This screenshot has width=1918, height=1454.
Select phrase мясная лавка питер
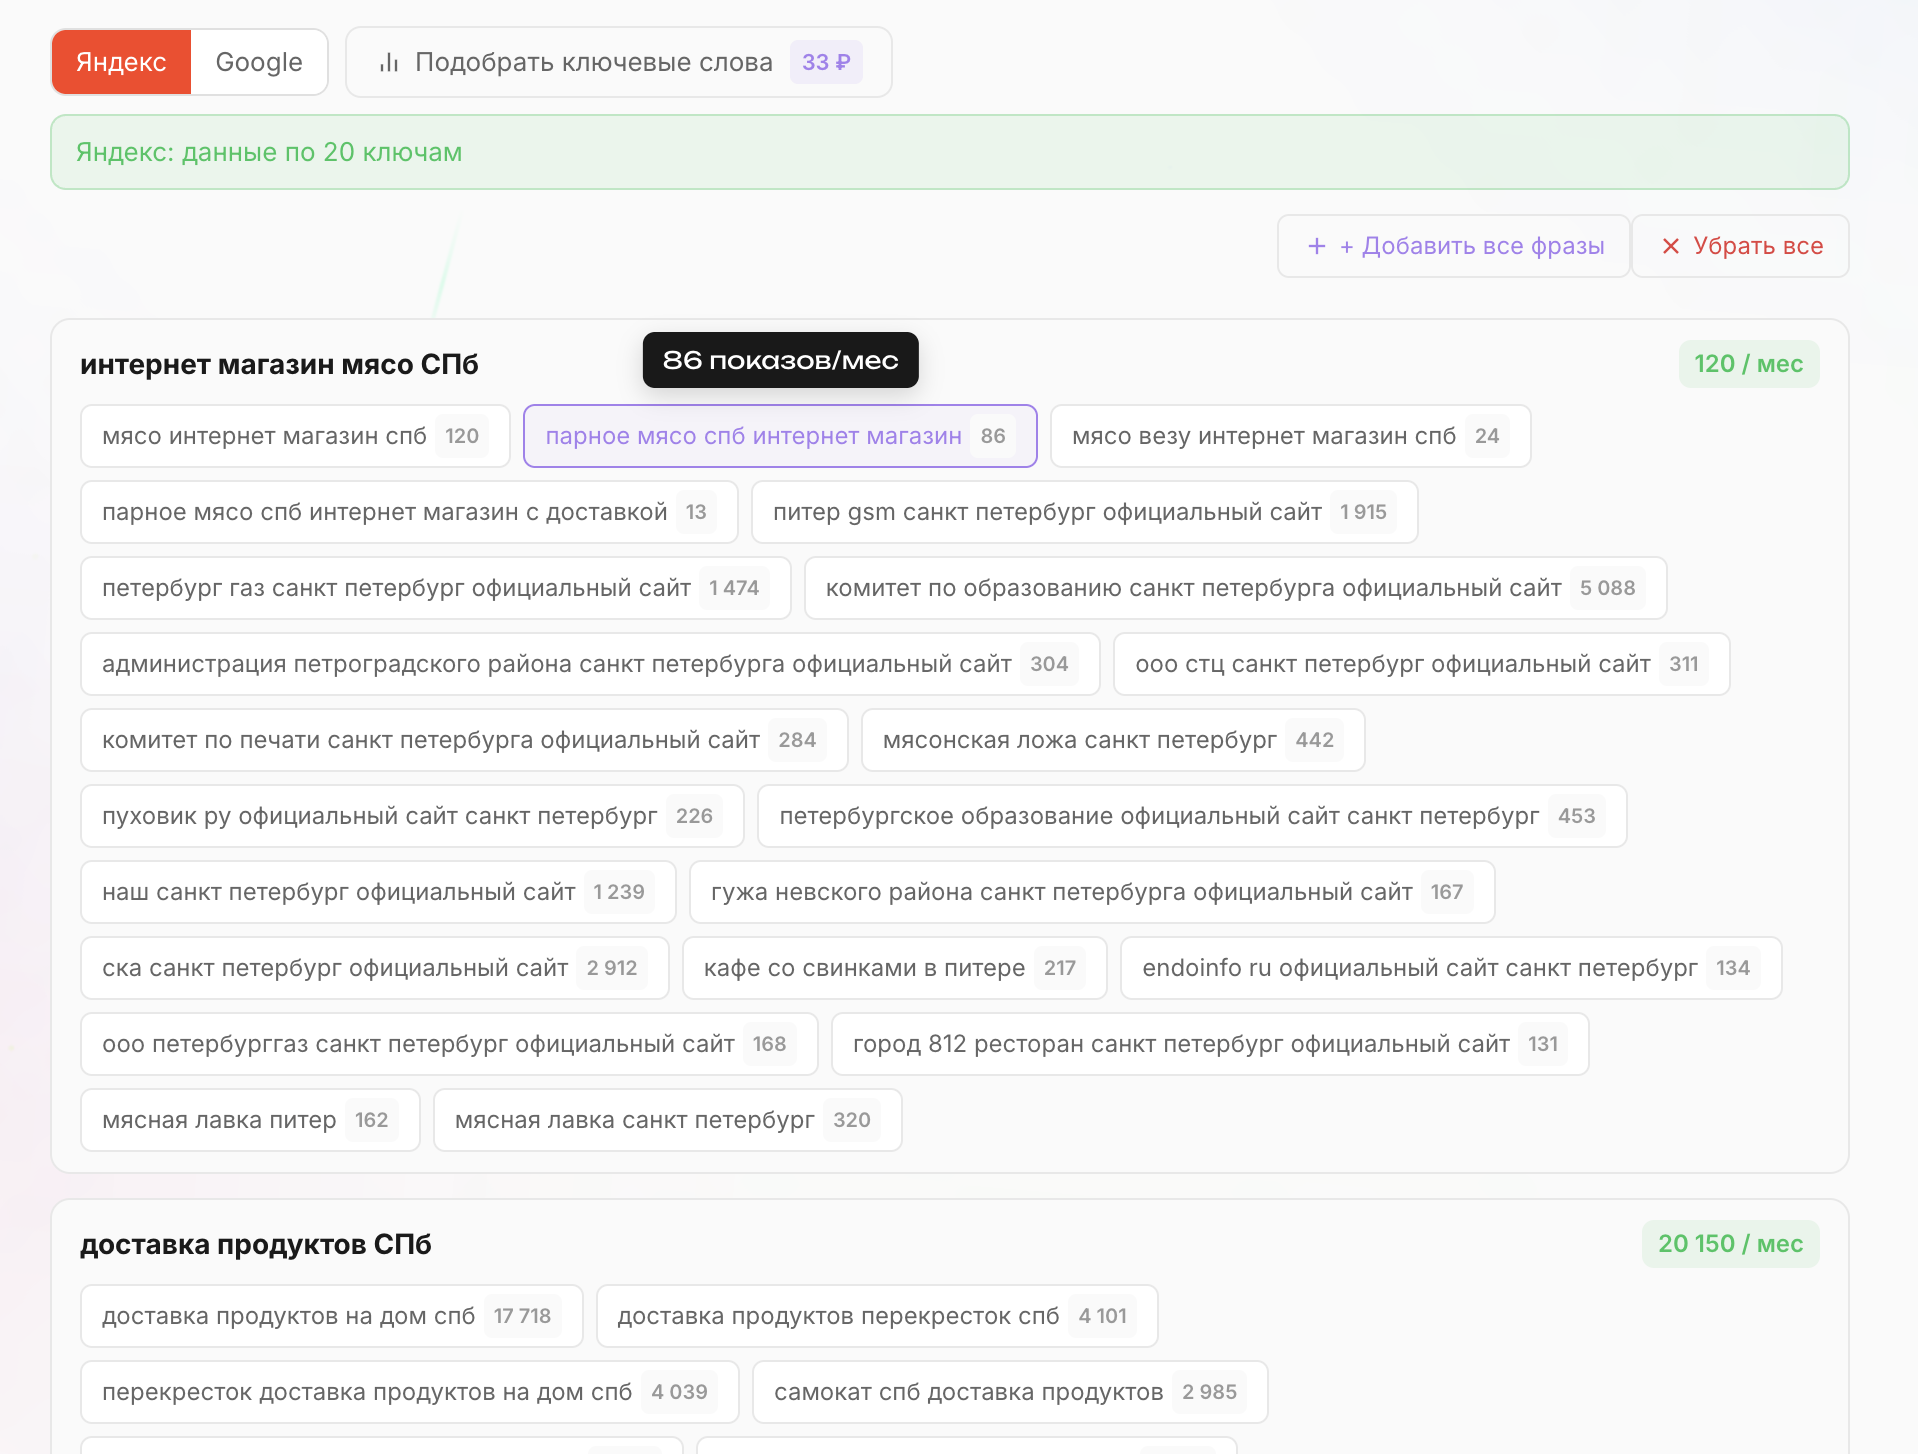click(250, 1120)
